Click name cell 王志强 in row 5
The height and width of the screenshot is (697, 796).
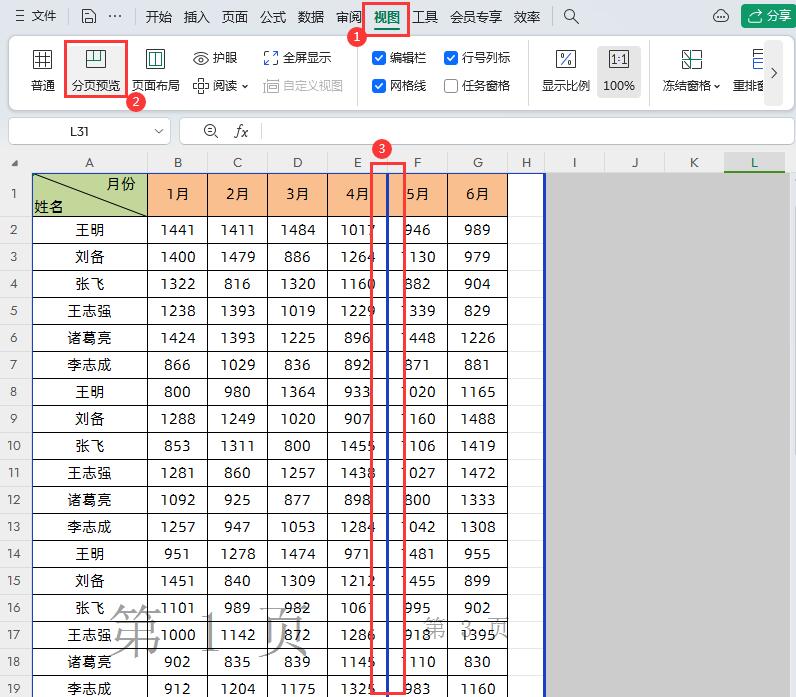(90, 311)
